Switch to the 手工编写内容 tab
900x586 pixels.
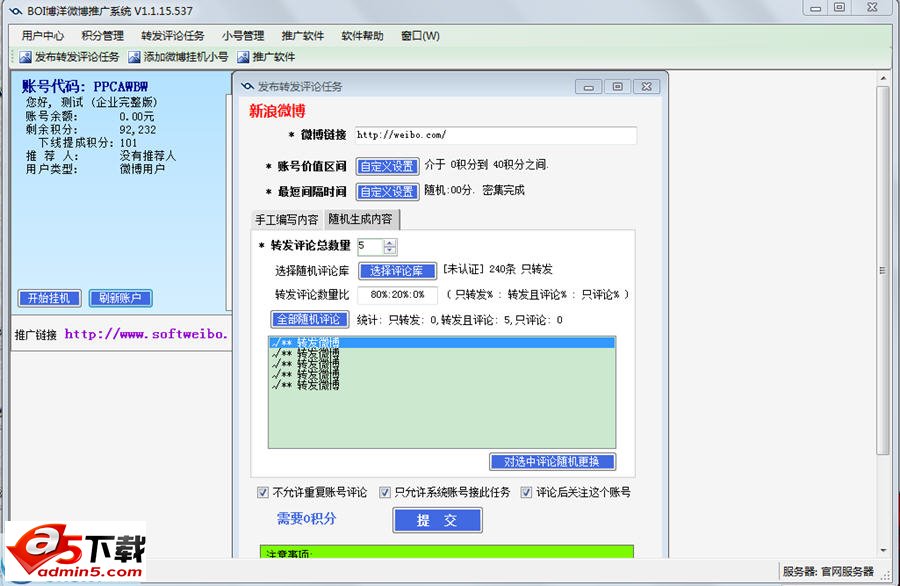point(287,220)
